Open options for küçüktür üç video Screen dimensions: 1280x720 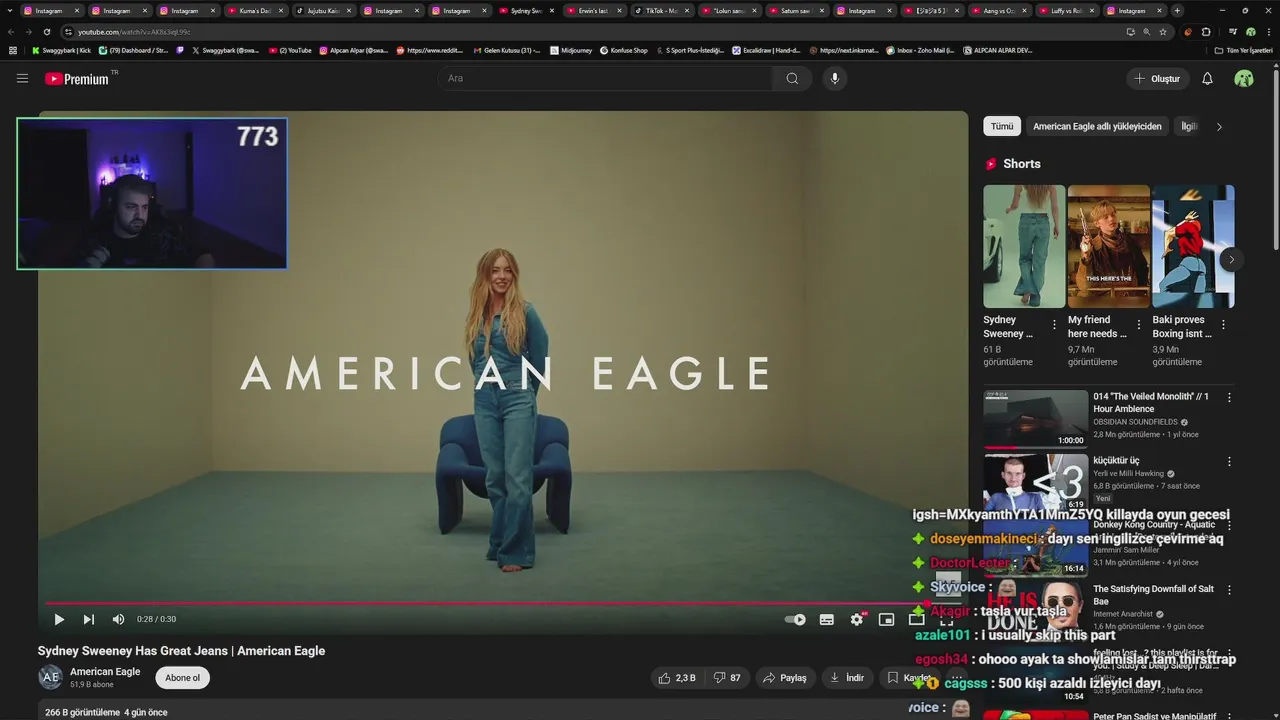(x=1229, y=462)
